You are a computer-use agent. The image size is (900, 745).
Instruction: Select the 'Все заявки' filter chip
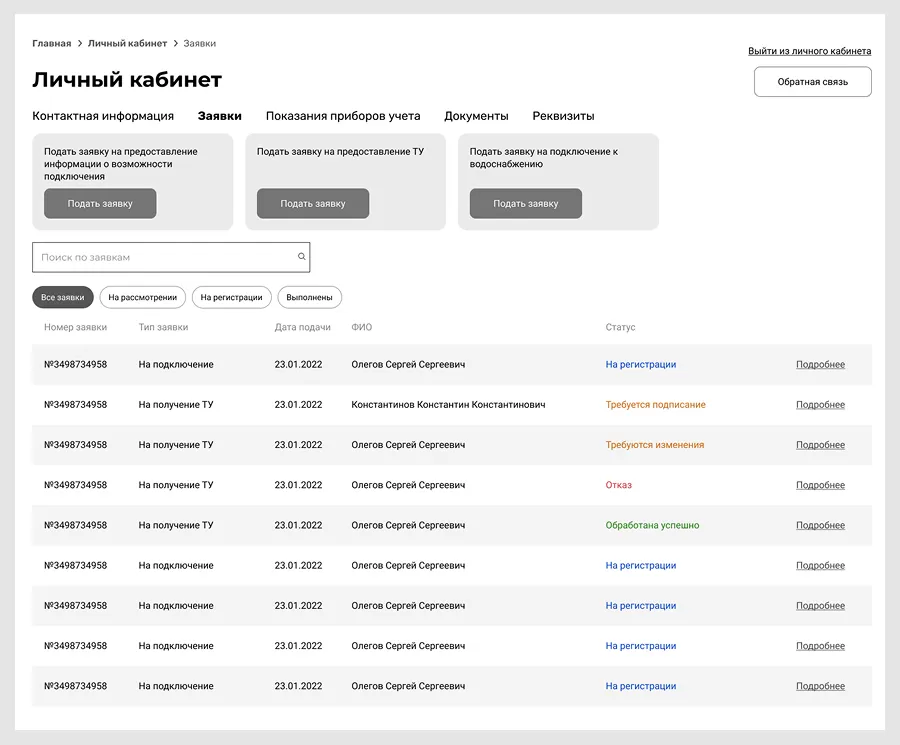click(63, 297)
